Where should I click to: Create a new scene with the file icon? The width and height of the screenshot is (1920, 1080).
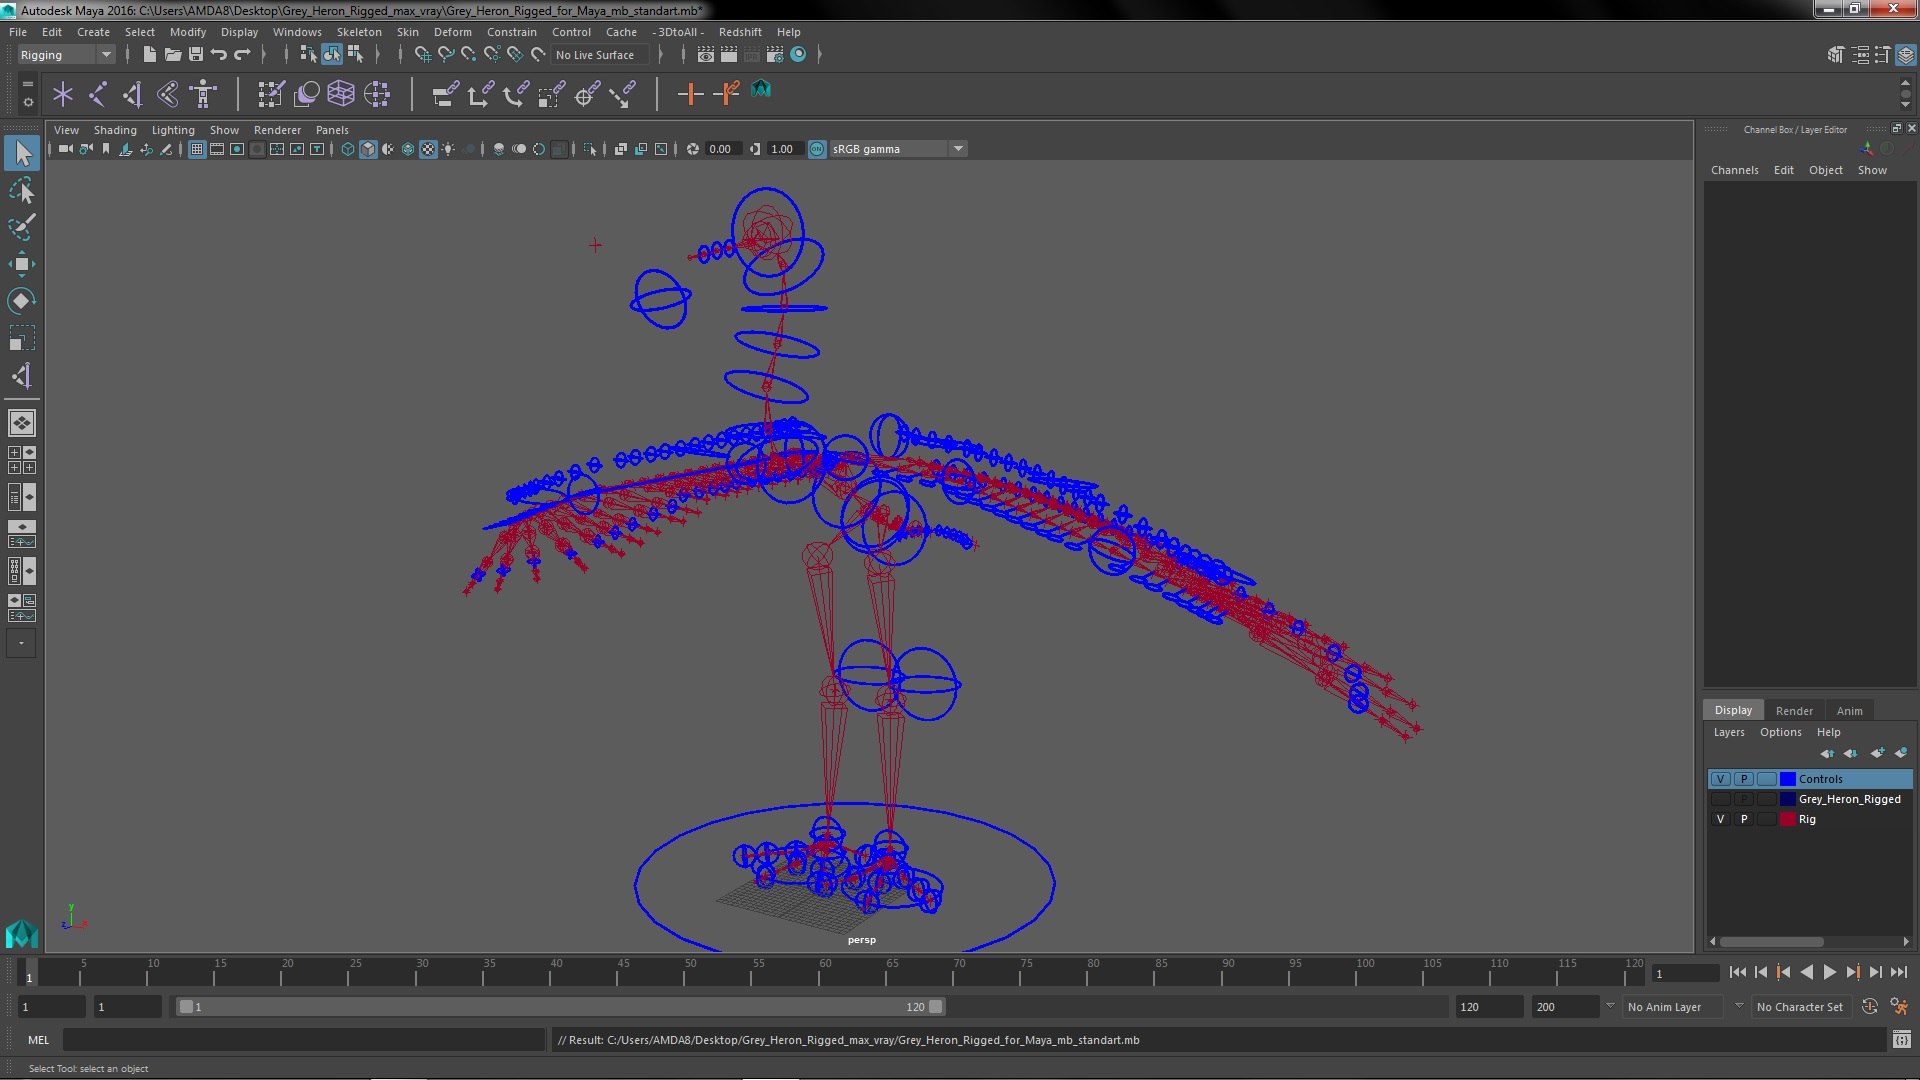(x=149, y=54)
